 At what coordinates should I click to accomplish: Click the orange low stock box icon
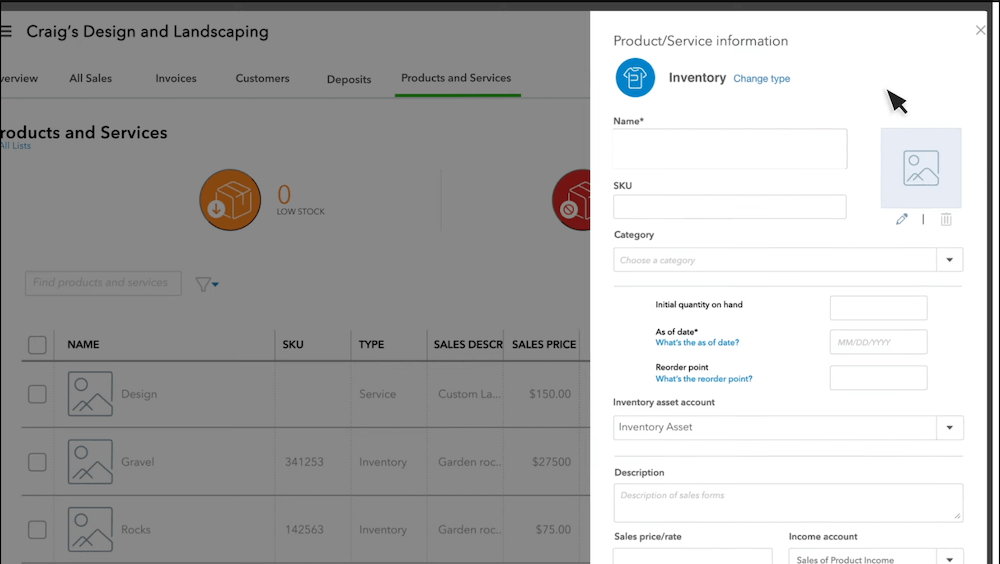pyautogui.click(x=230, y=200)
